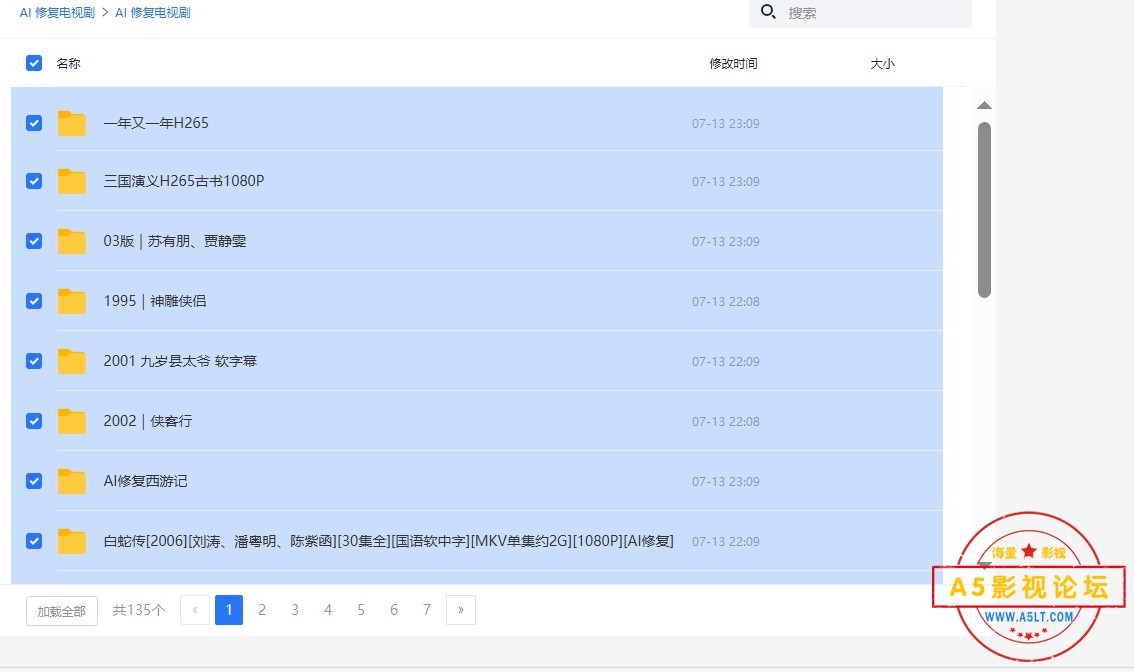Go to page 5
This screenshot has height=672, width=1134.
coord(361,610)
